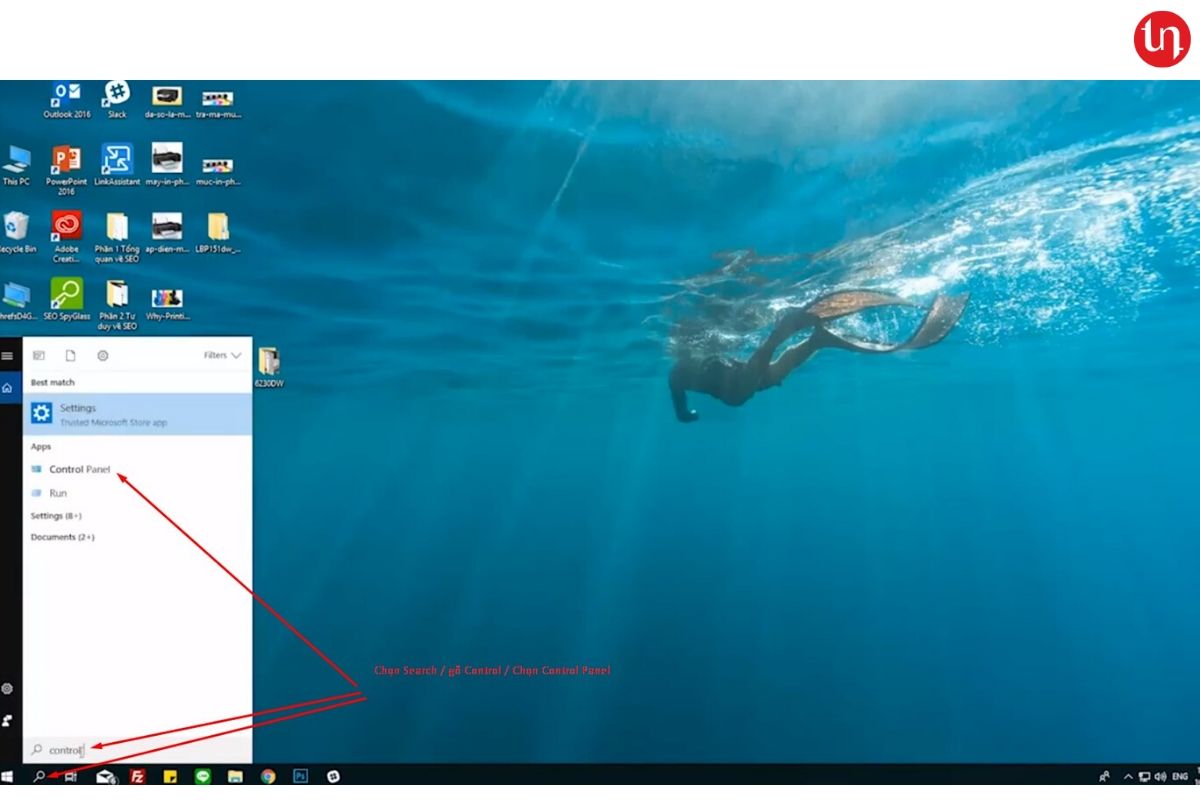1200x800 pixels.
Task: Open Photoshop from the taskbar
Action: tap(300, 776)
